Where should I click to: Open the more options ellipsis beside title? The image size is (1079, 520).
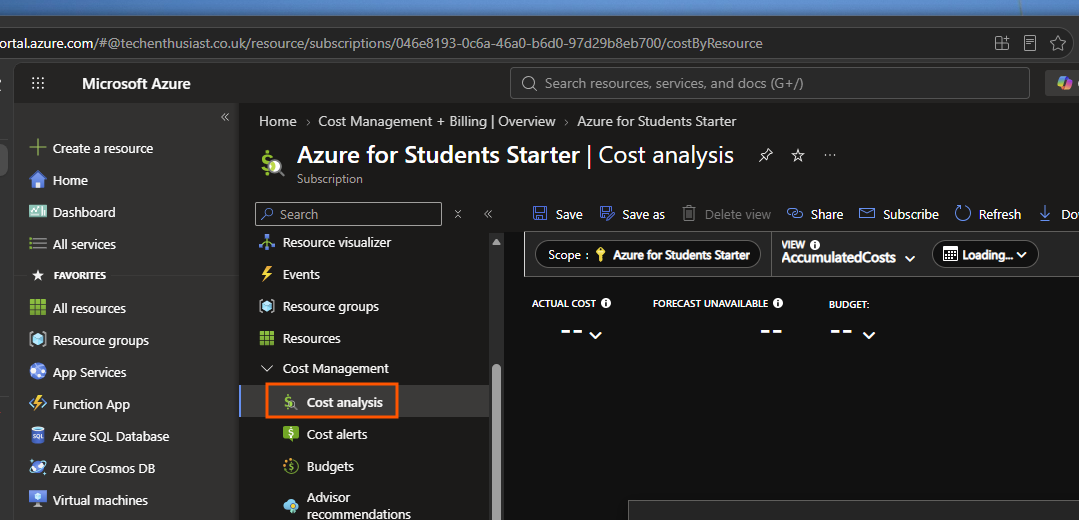point(830,155)
